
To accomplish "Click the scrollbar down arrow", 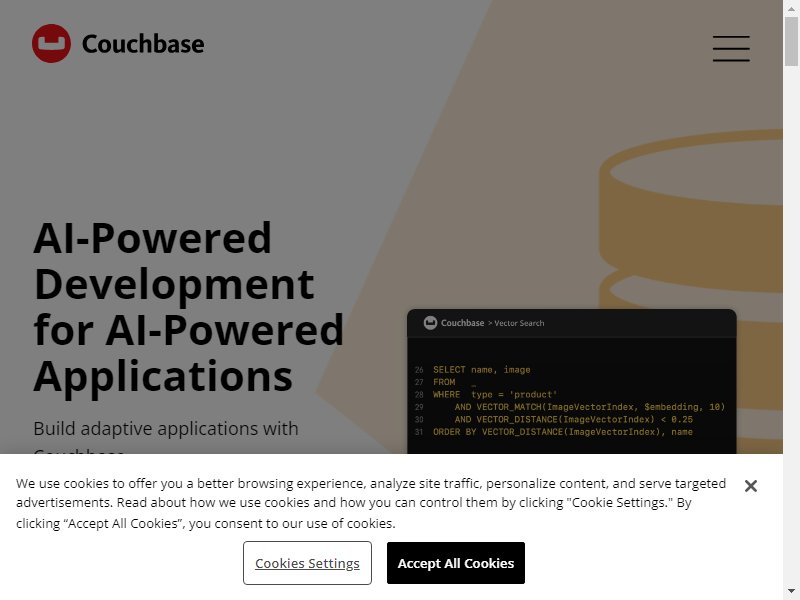I will 791,591.
